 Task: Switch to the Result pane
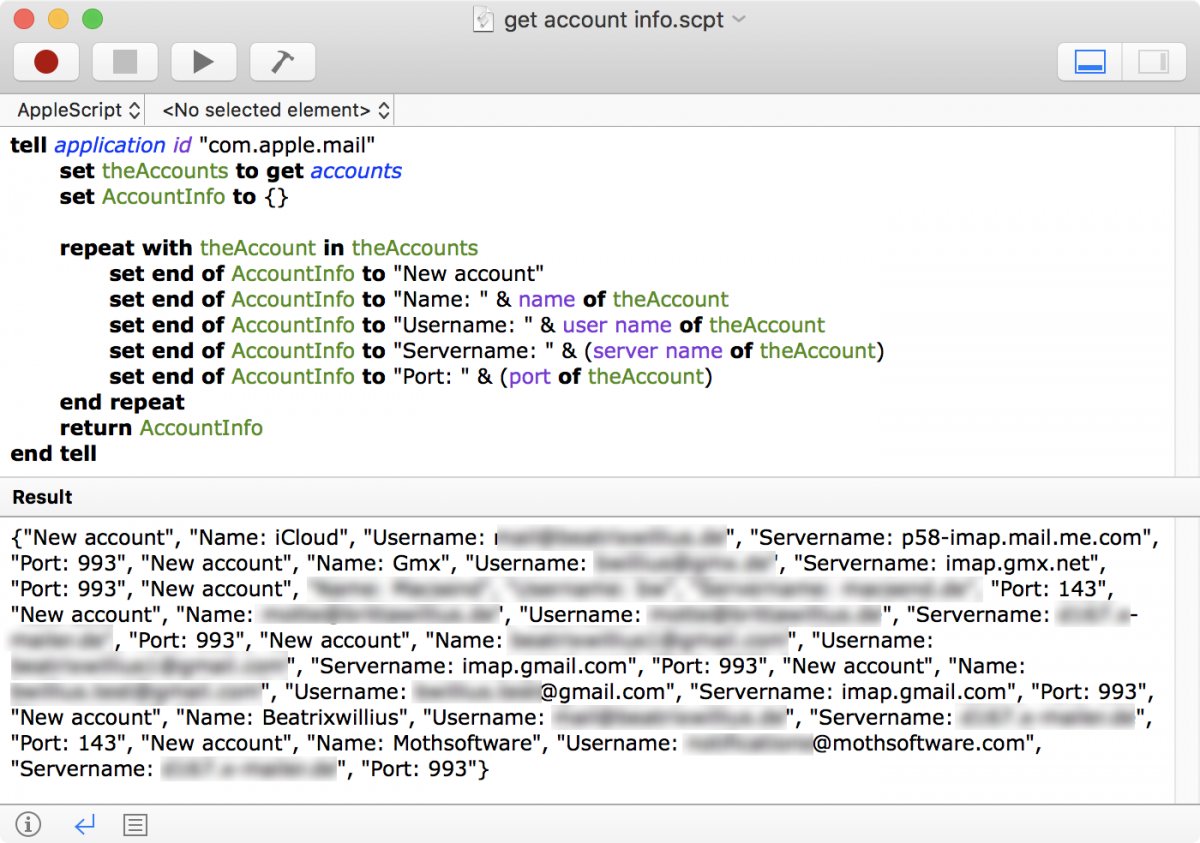point(41,497)
